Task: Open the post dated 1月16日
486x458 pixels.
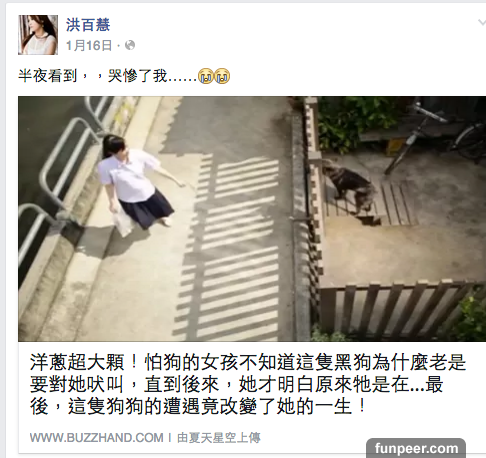Action: (89, 45)
